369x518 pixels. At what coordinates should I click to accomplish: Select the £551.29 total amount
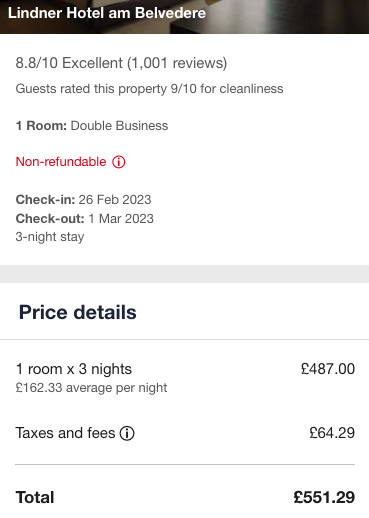(x=324, y=497)
